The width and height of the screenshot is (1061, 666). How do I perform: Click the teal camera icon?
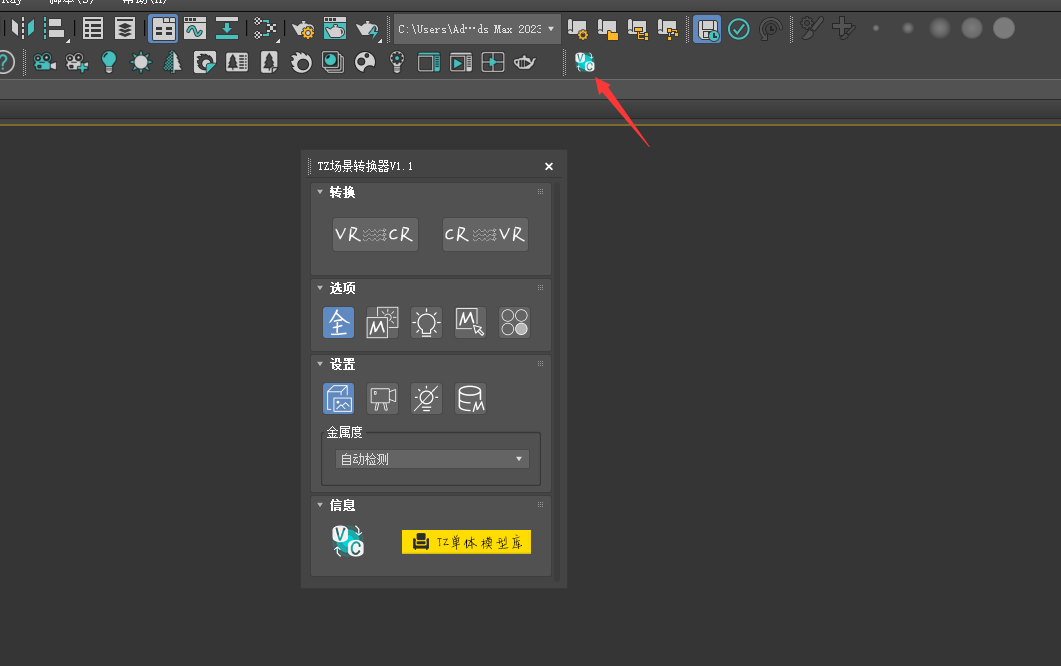45,62
